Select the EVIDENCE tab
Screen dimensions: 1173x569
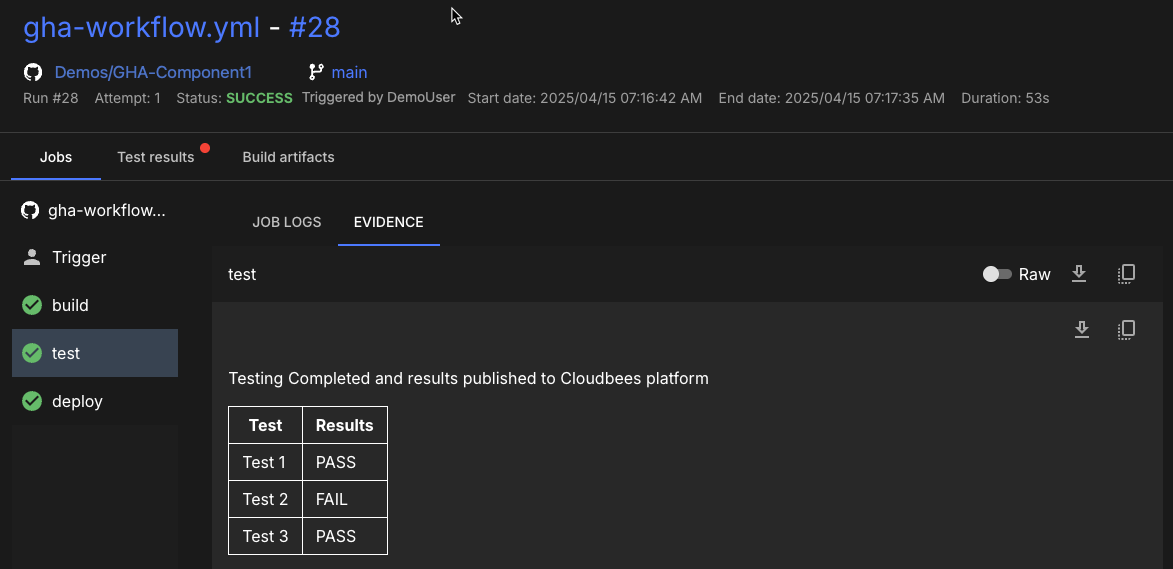[x=389, y=222]
